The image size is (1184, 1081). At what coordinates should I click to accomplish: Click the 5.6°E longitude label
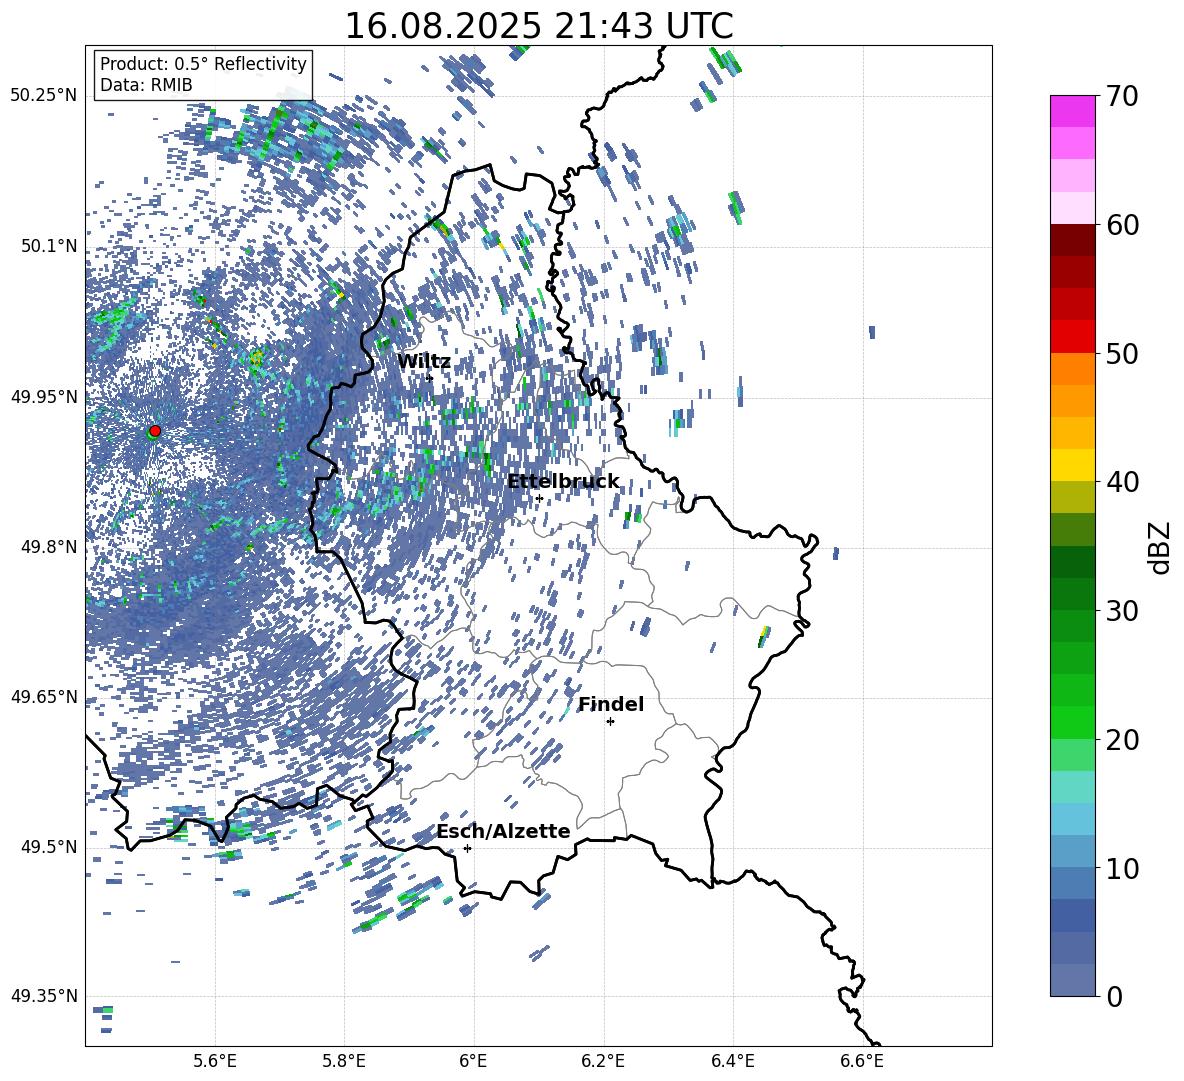click(x=214, y=1061)
